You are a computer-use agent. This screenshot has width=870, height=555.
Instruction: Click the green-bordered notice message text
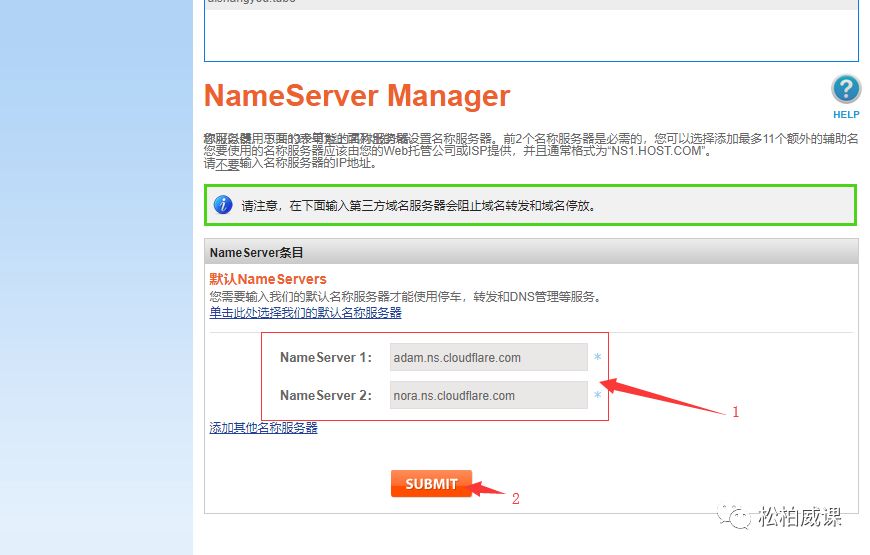click(x=424, y=206)
